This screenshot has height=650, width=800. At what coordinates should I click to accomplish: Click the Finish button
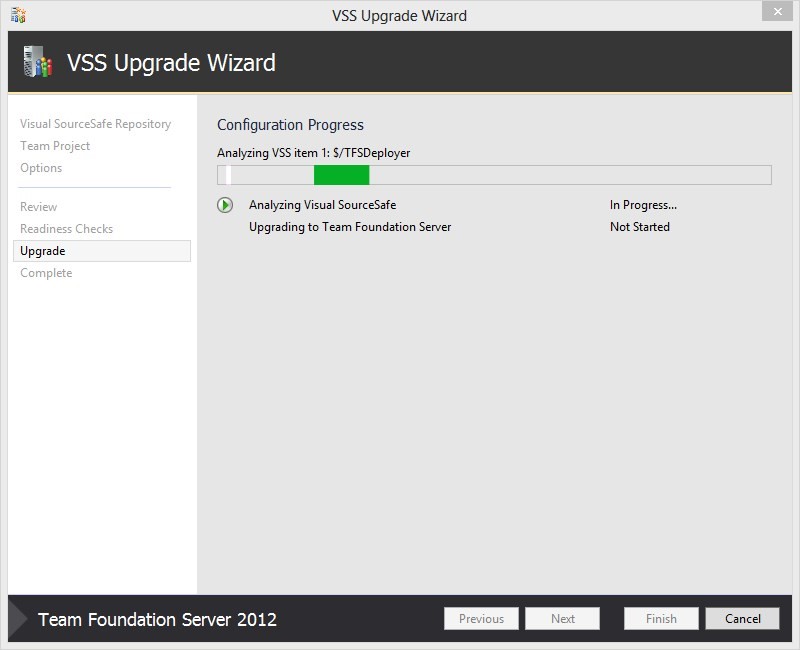pyautogui.click(x=660, y=618)
